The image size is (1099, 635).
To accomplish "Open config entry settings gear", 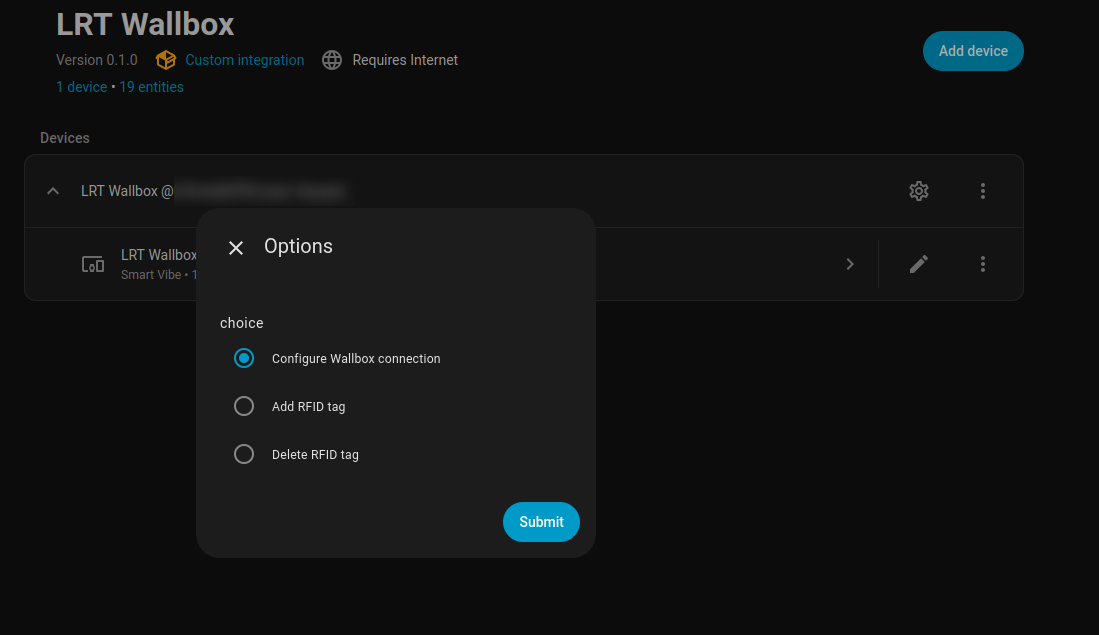I will 918,191.
